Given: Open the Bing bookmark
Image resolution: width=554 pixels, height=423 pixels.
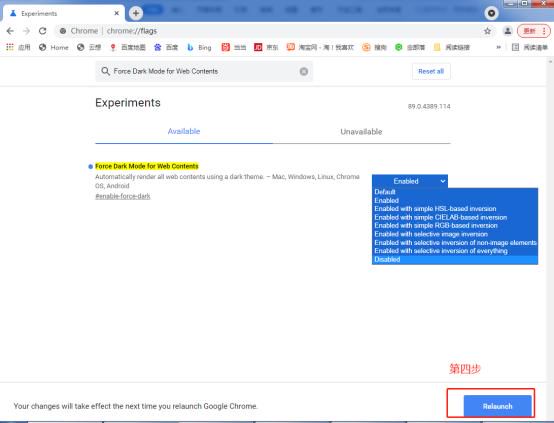Looking at the screenshot, I should pos(199,47).
